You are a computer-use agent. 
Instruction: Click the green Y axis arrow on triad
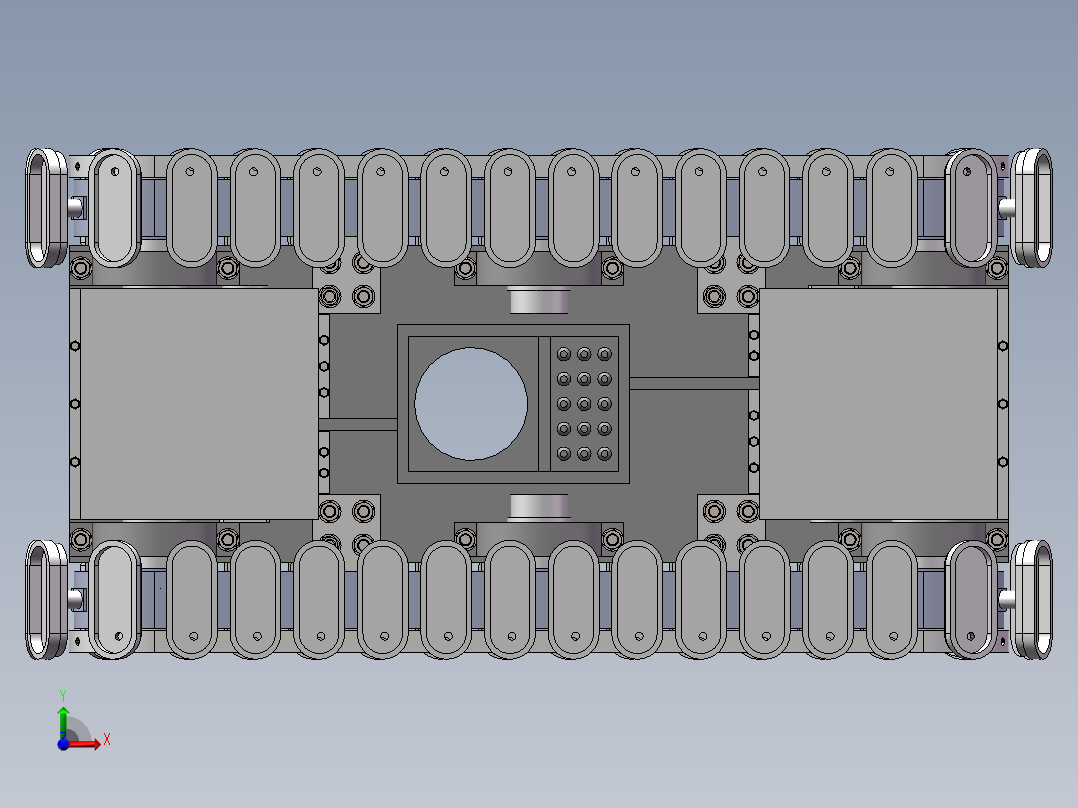(63, 722)
